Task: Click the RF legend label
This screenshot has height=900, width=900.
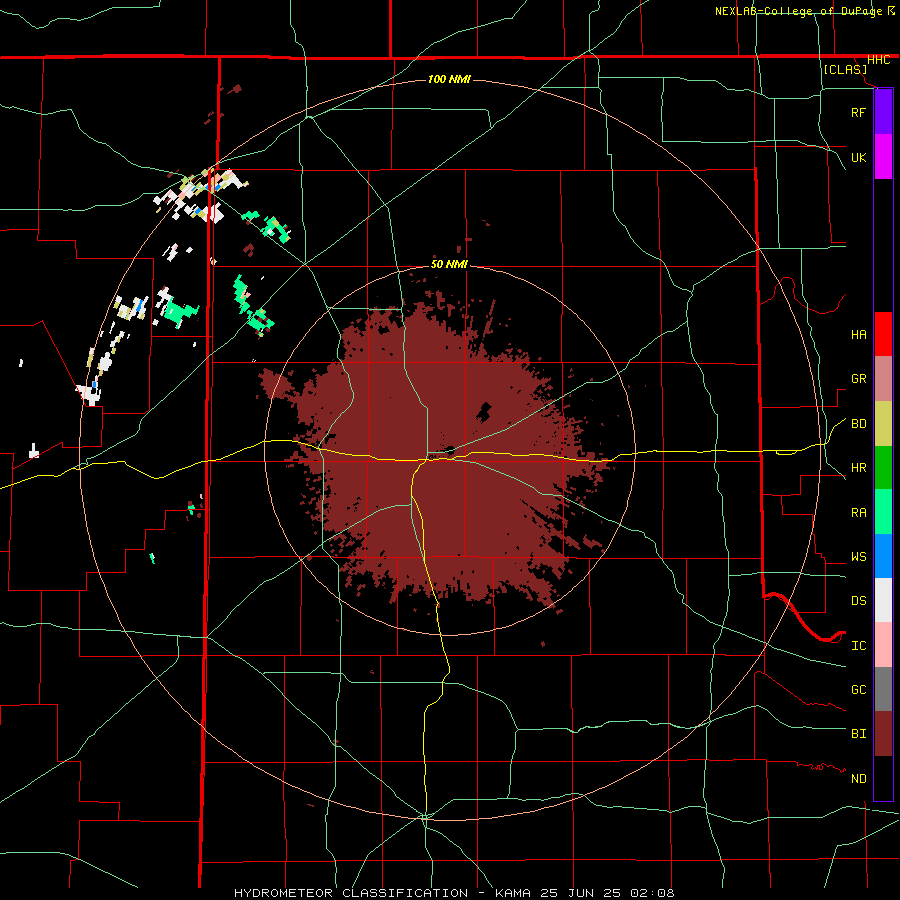Action: click(858, 112)
